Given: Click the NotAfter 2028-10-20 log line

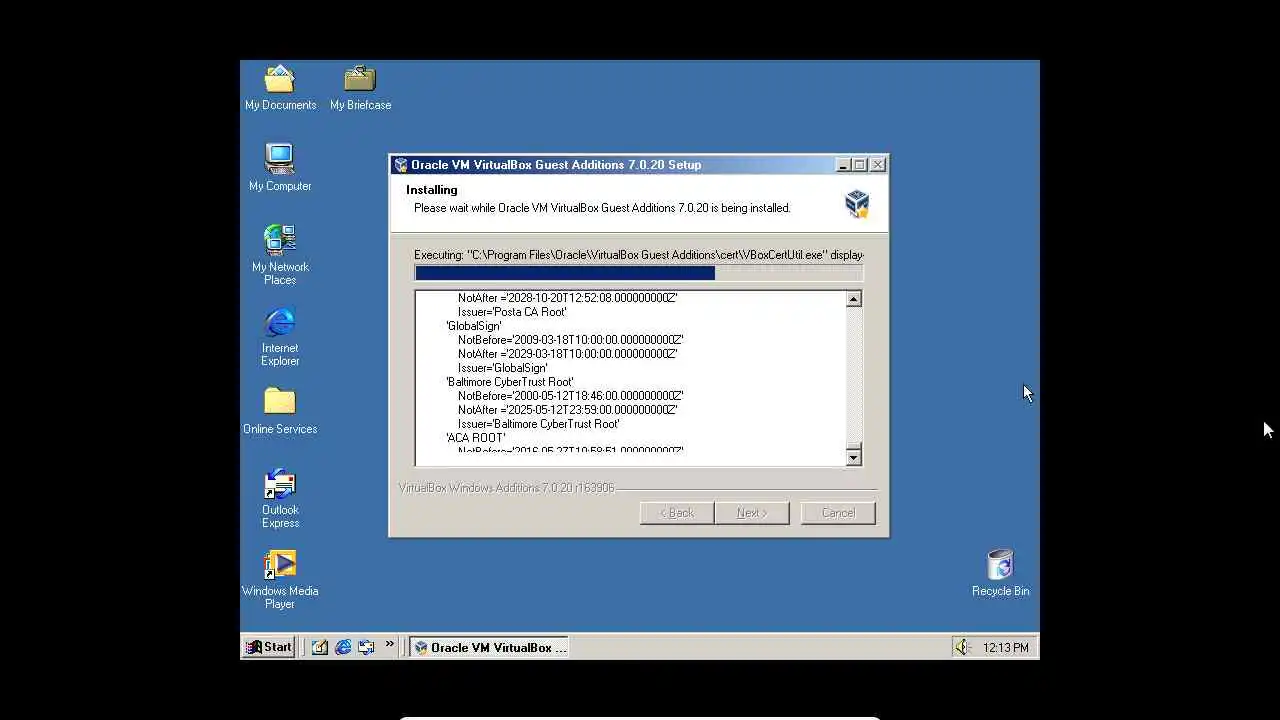Looking at the screenshot, I should [568, 298].
